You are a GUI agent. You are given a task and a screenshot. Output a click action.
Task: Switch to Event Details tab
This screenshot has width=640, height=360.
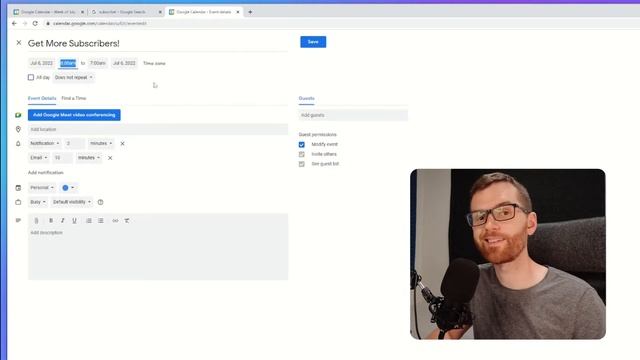[x=42, y=98]
